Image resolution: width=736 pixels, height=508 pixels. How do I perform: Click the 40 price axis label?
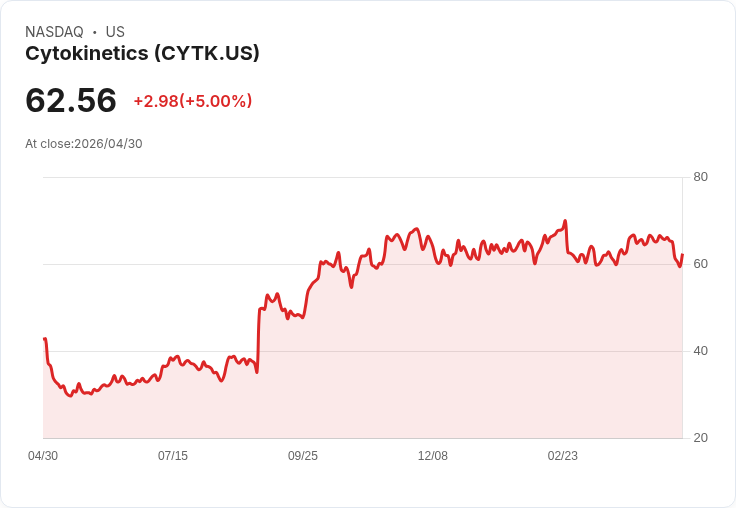700,351
